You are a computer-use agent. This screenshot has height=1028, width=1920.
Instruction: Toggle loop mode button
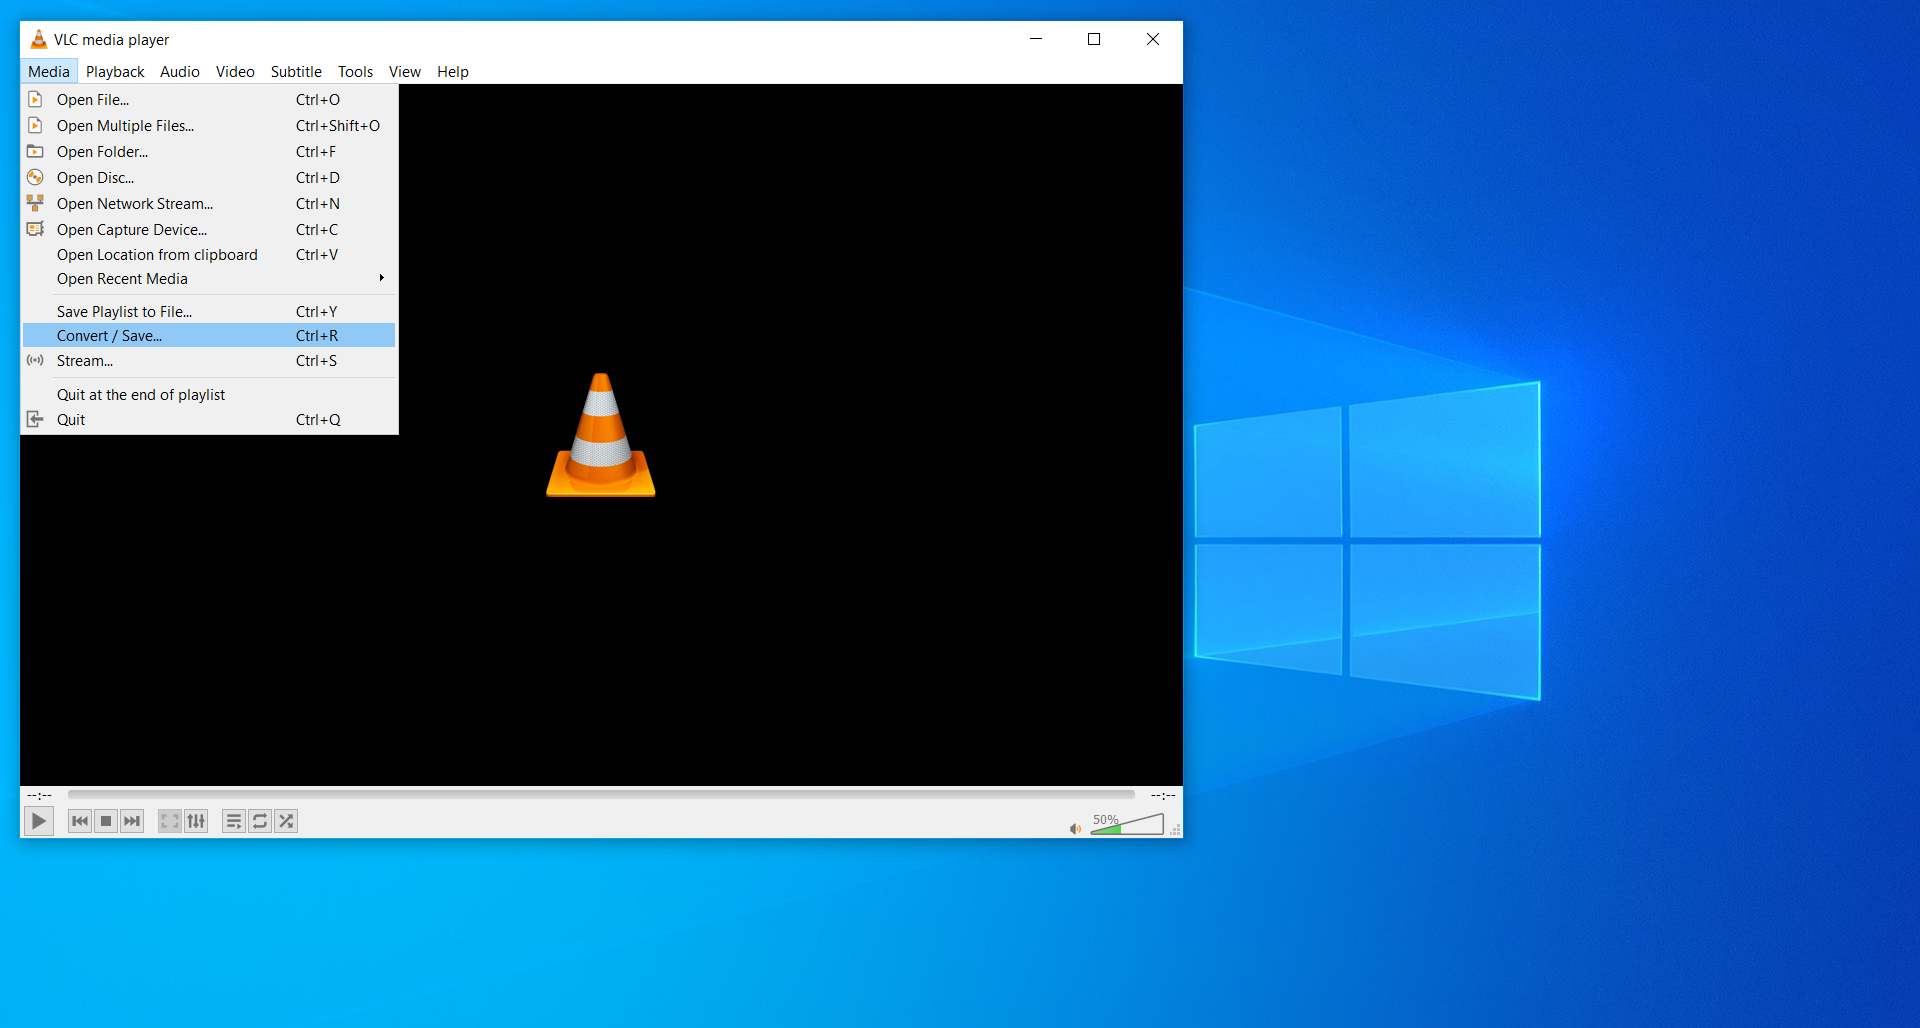click(x=260, y=821)
